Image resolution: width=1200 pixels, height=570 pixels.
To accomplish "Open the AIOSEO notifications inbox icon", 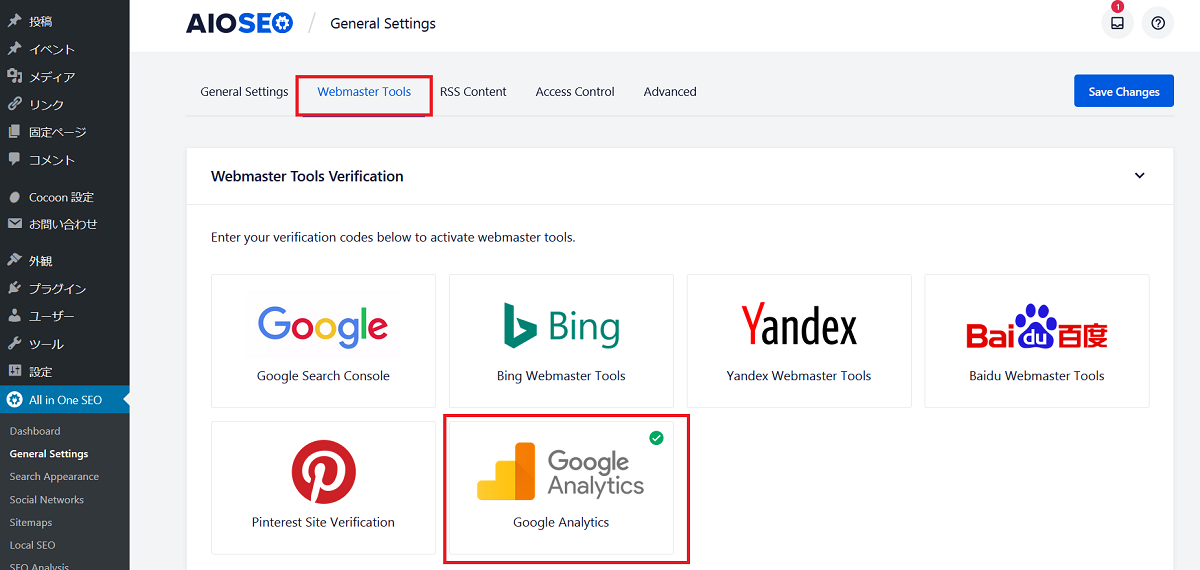I will (1117, 23).
